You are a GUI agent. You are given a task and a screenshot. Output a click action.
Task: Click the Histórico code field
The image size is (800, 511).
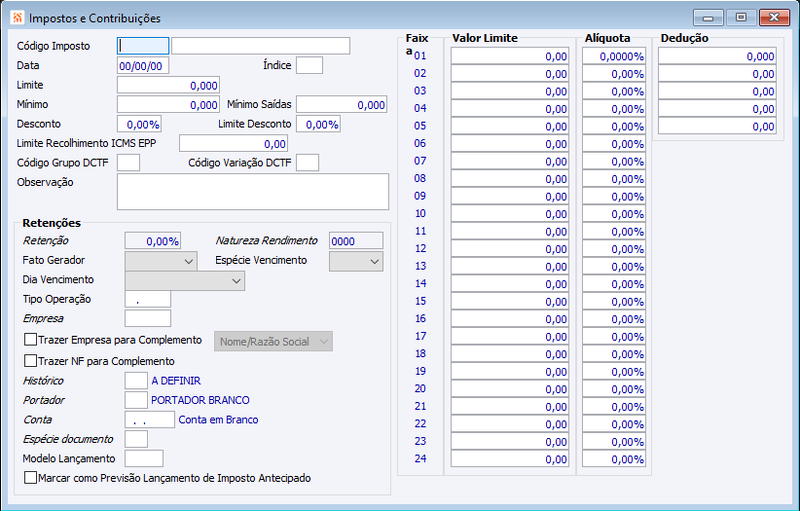(x=136, y=380)
